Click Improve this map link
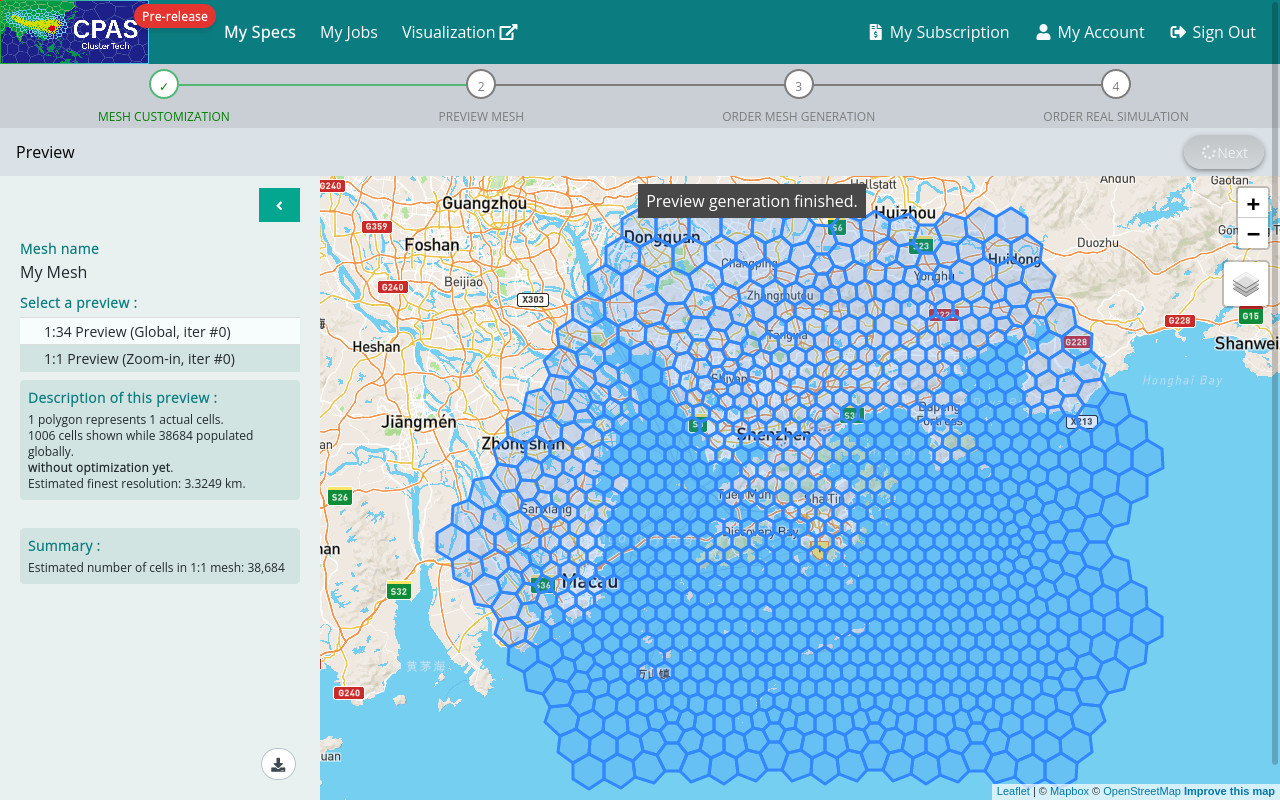The image size is (1280, 800). [x=1229, y=791]
